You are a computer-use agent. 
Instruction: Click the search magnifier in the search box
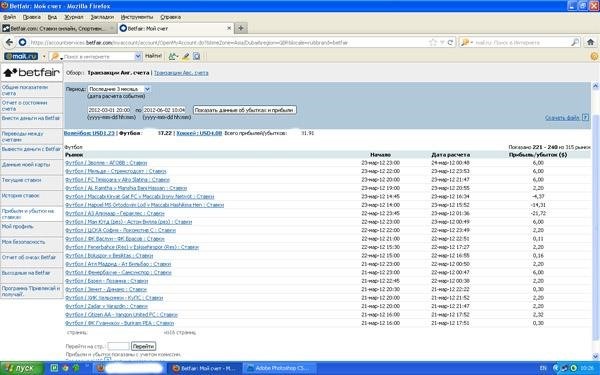point(575,42)
